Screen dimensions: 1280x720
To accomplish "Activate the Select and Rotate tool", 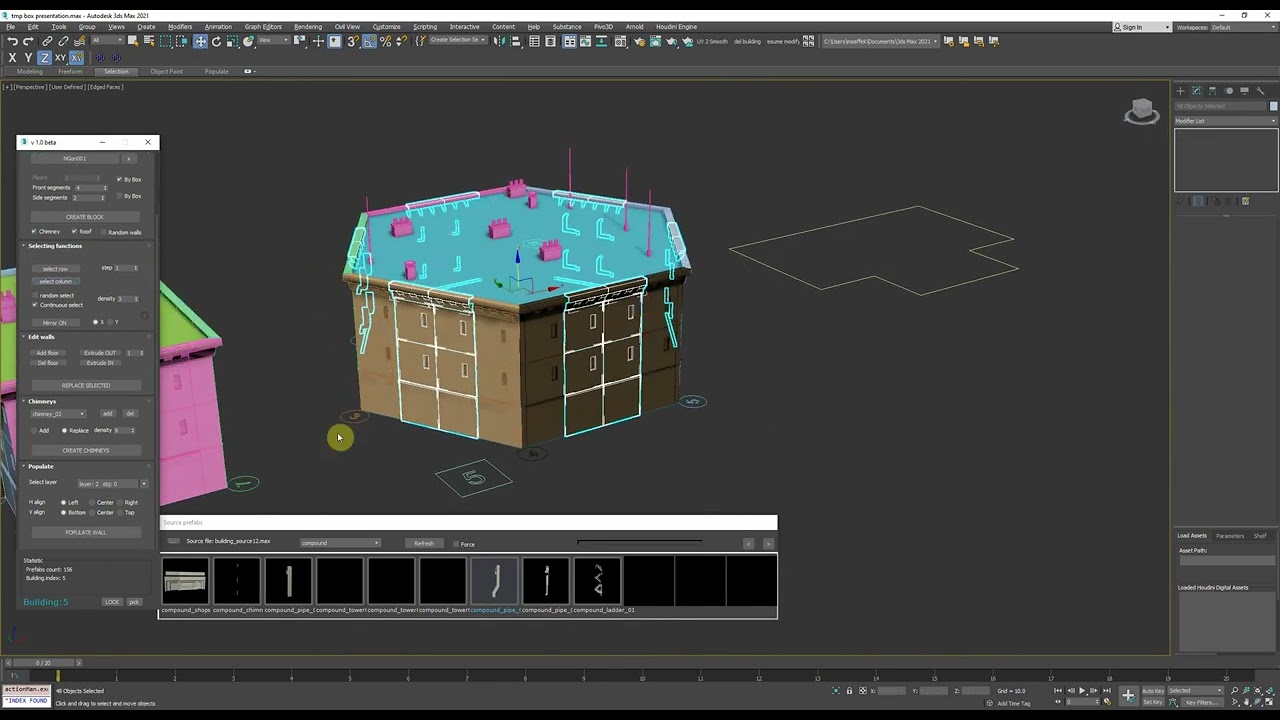I will click(x=216, y=41).
